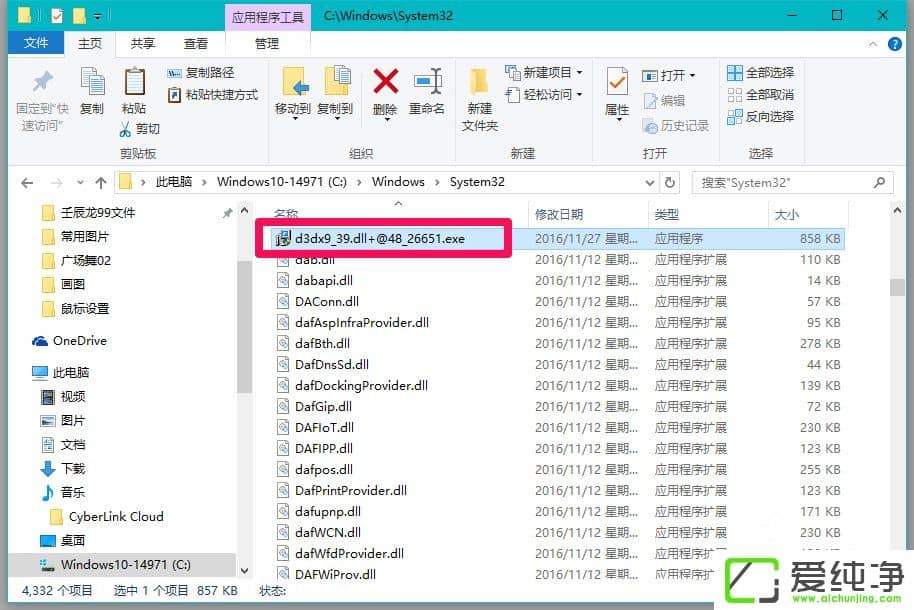Sort by the 大小 column header
914x610 pixels.
click(x=807, y=215)
